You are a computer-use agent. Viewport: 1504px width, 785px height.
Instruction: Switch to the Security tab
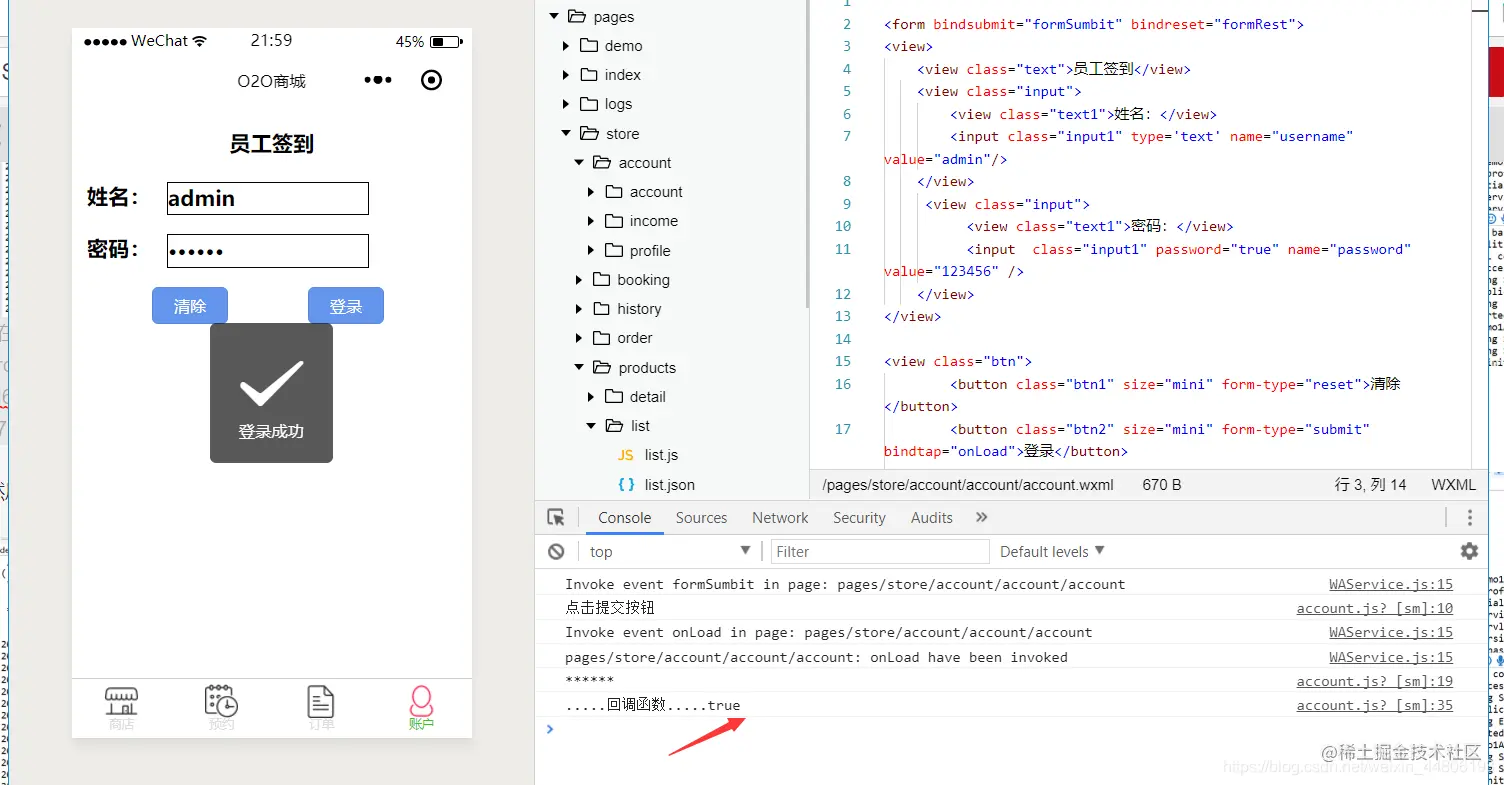coord(859,517)
